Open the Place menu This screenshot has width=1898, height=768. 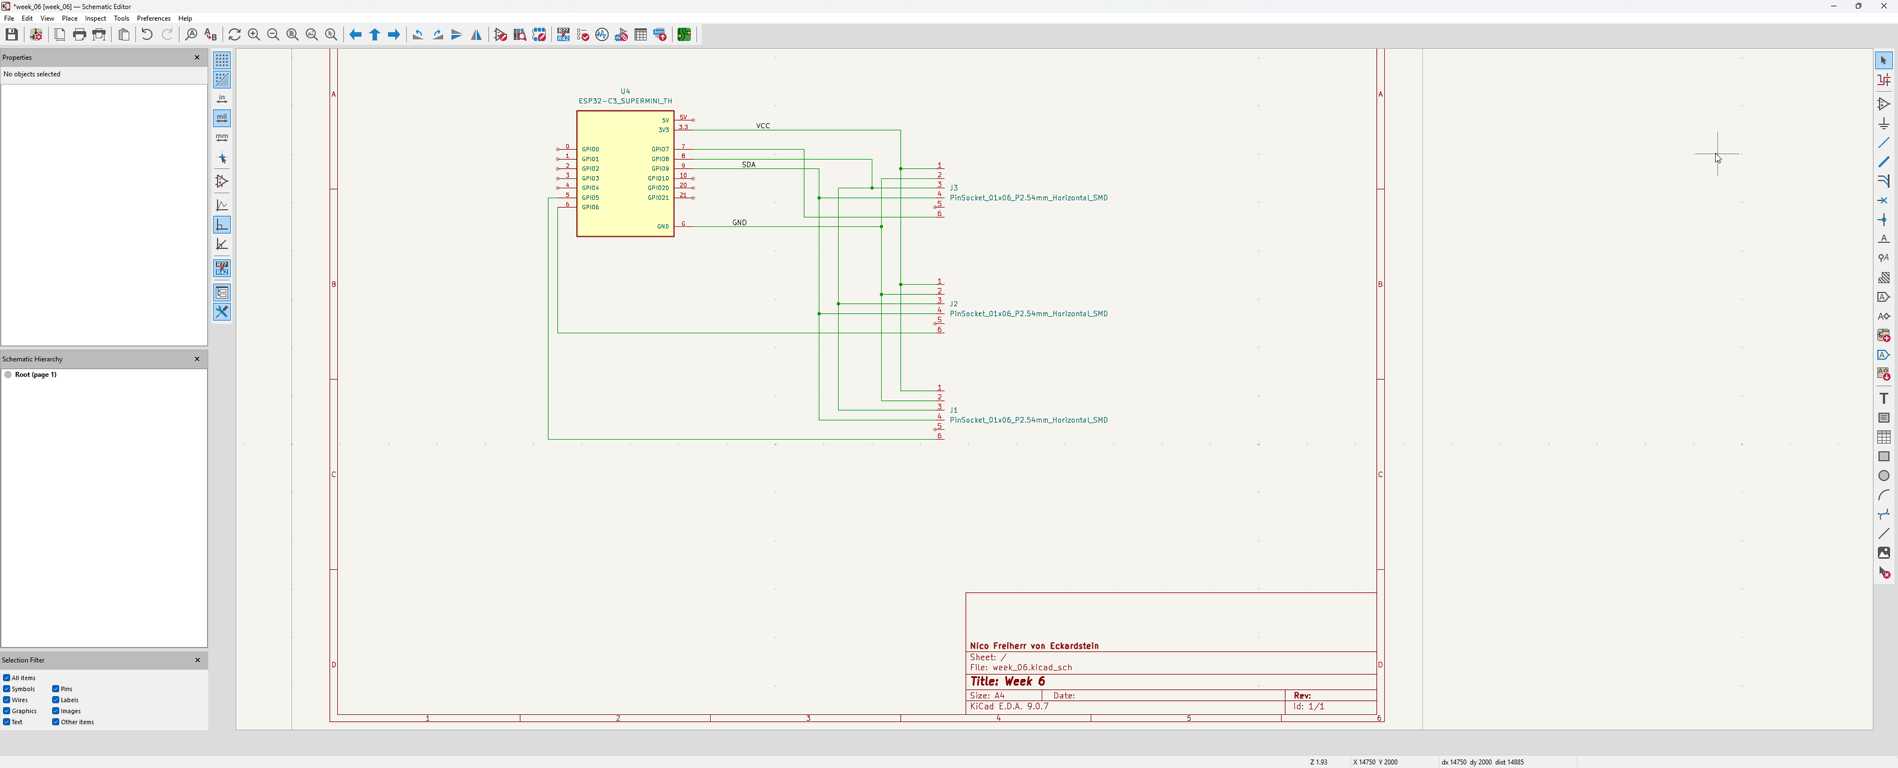click(x=69, y=18)
